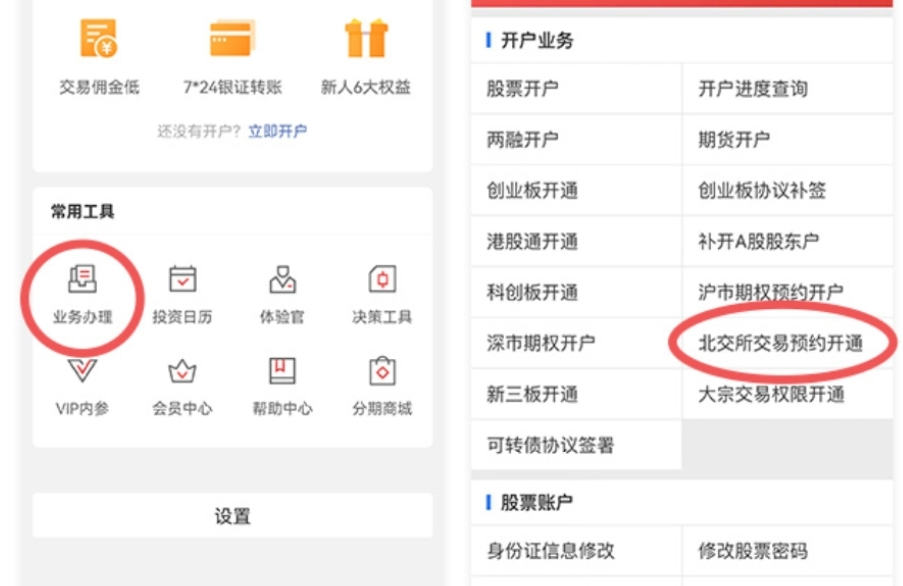The image size is (903, 586).
Task: Select 可转债协议签署 entry
Action: click(550, 445)
